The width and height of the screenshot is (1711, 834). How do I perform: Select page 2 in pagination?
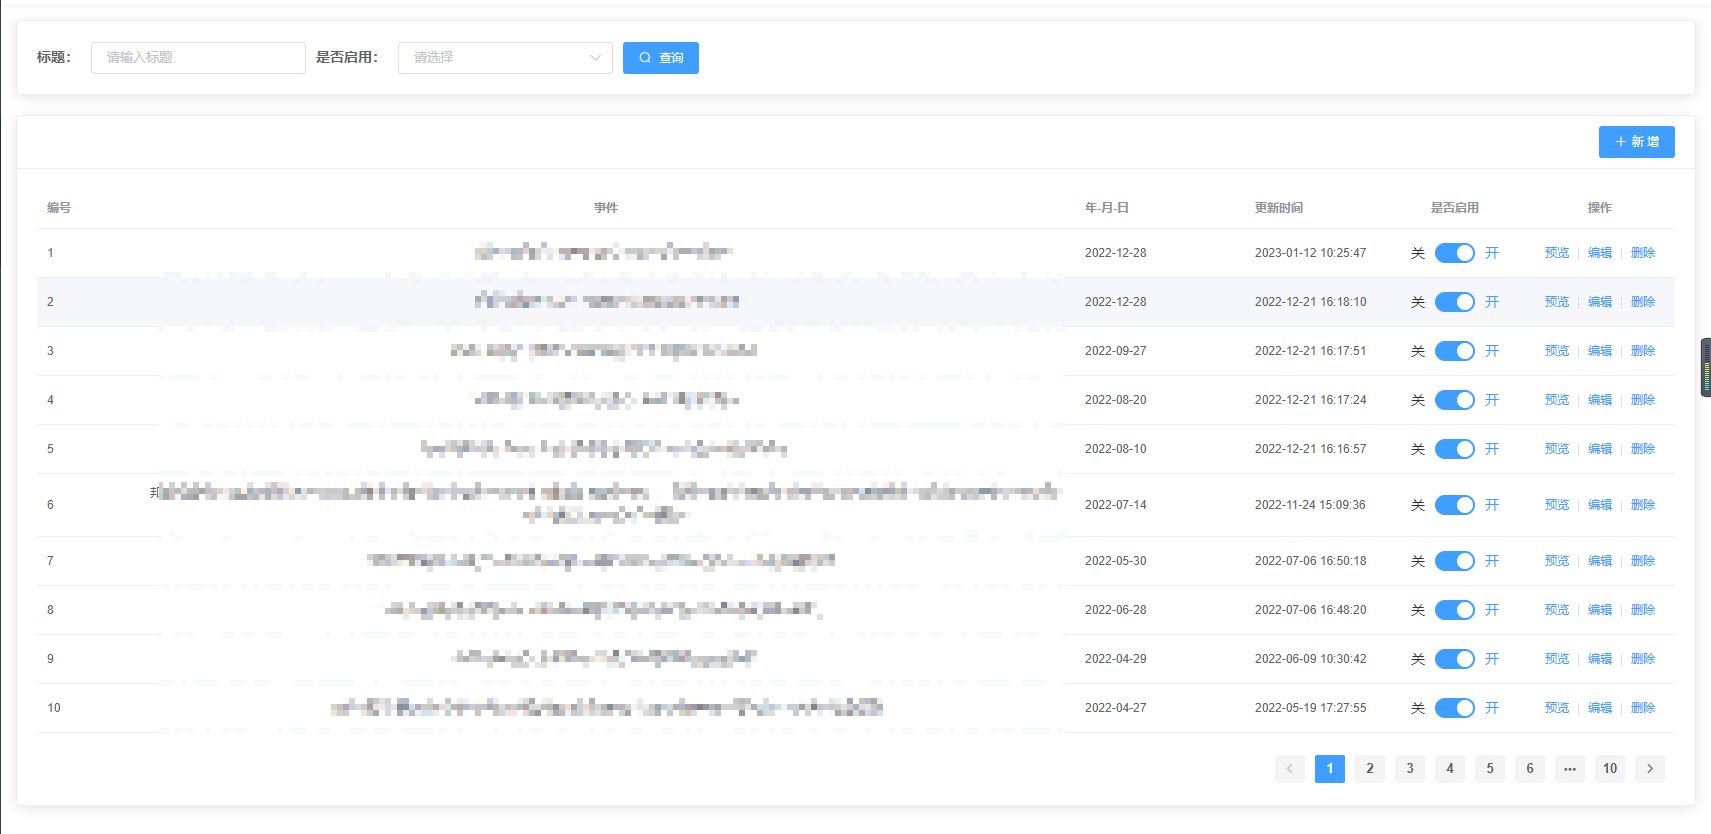pyautogui.click(x=1370, y=769)
